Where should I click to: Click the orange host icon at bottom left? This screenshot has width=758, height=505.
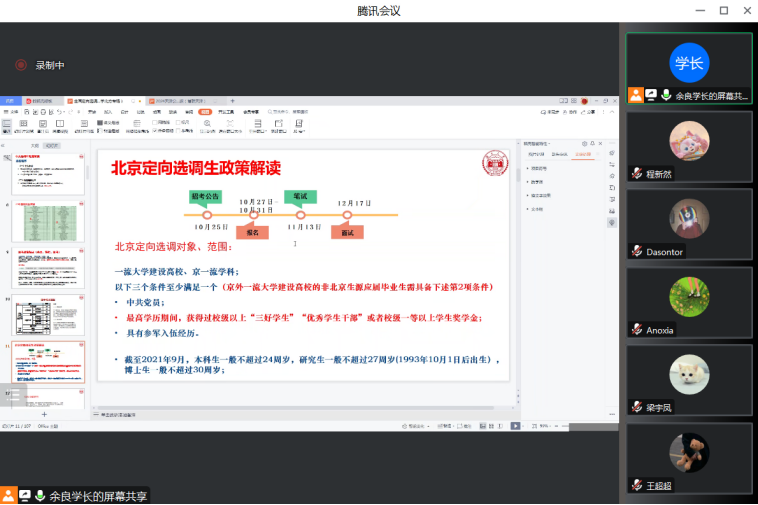tap(9, 495)
